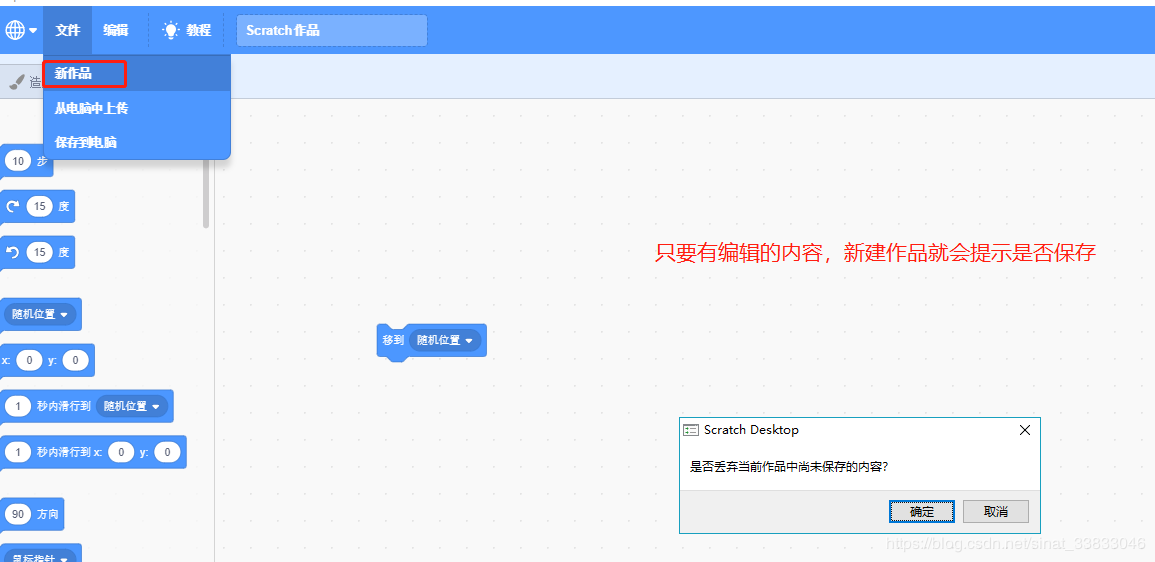This screenshot has height=562, width=1155.
Task: Click the 15 value in counterclockwise turn block
Action: pos(40,253)
